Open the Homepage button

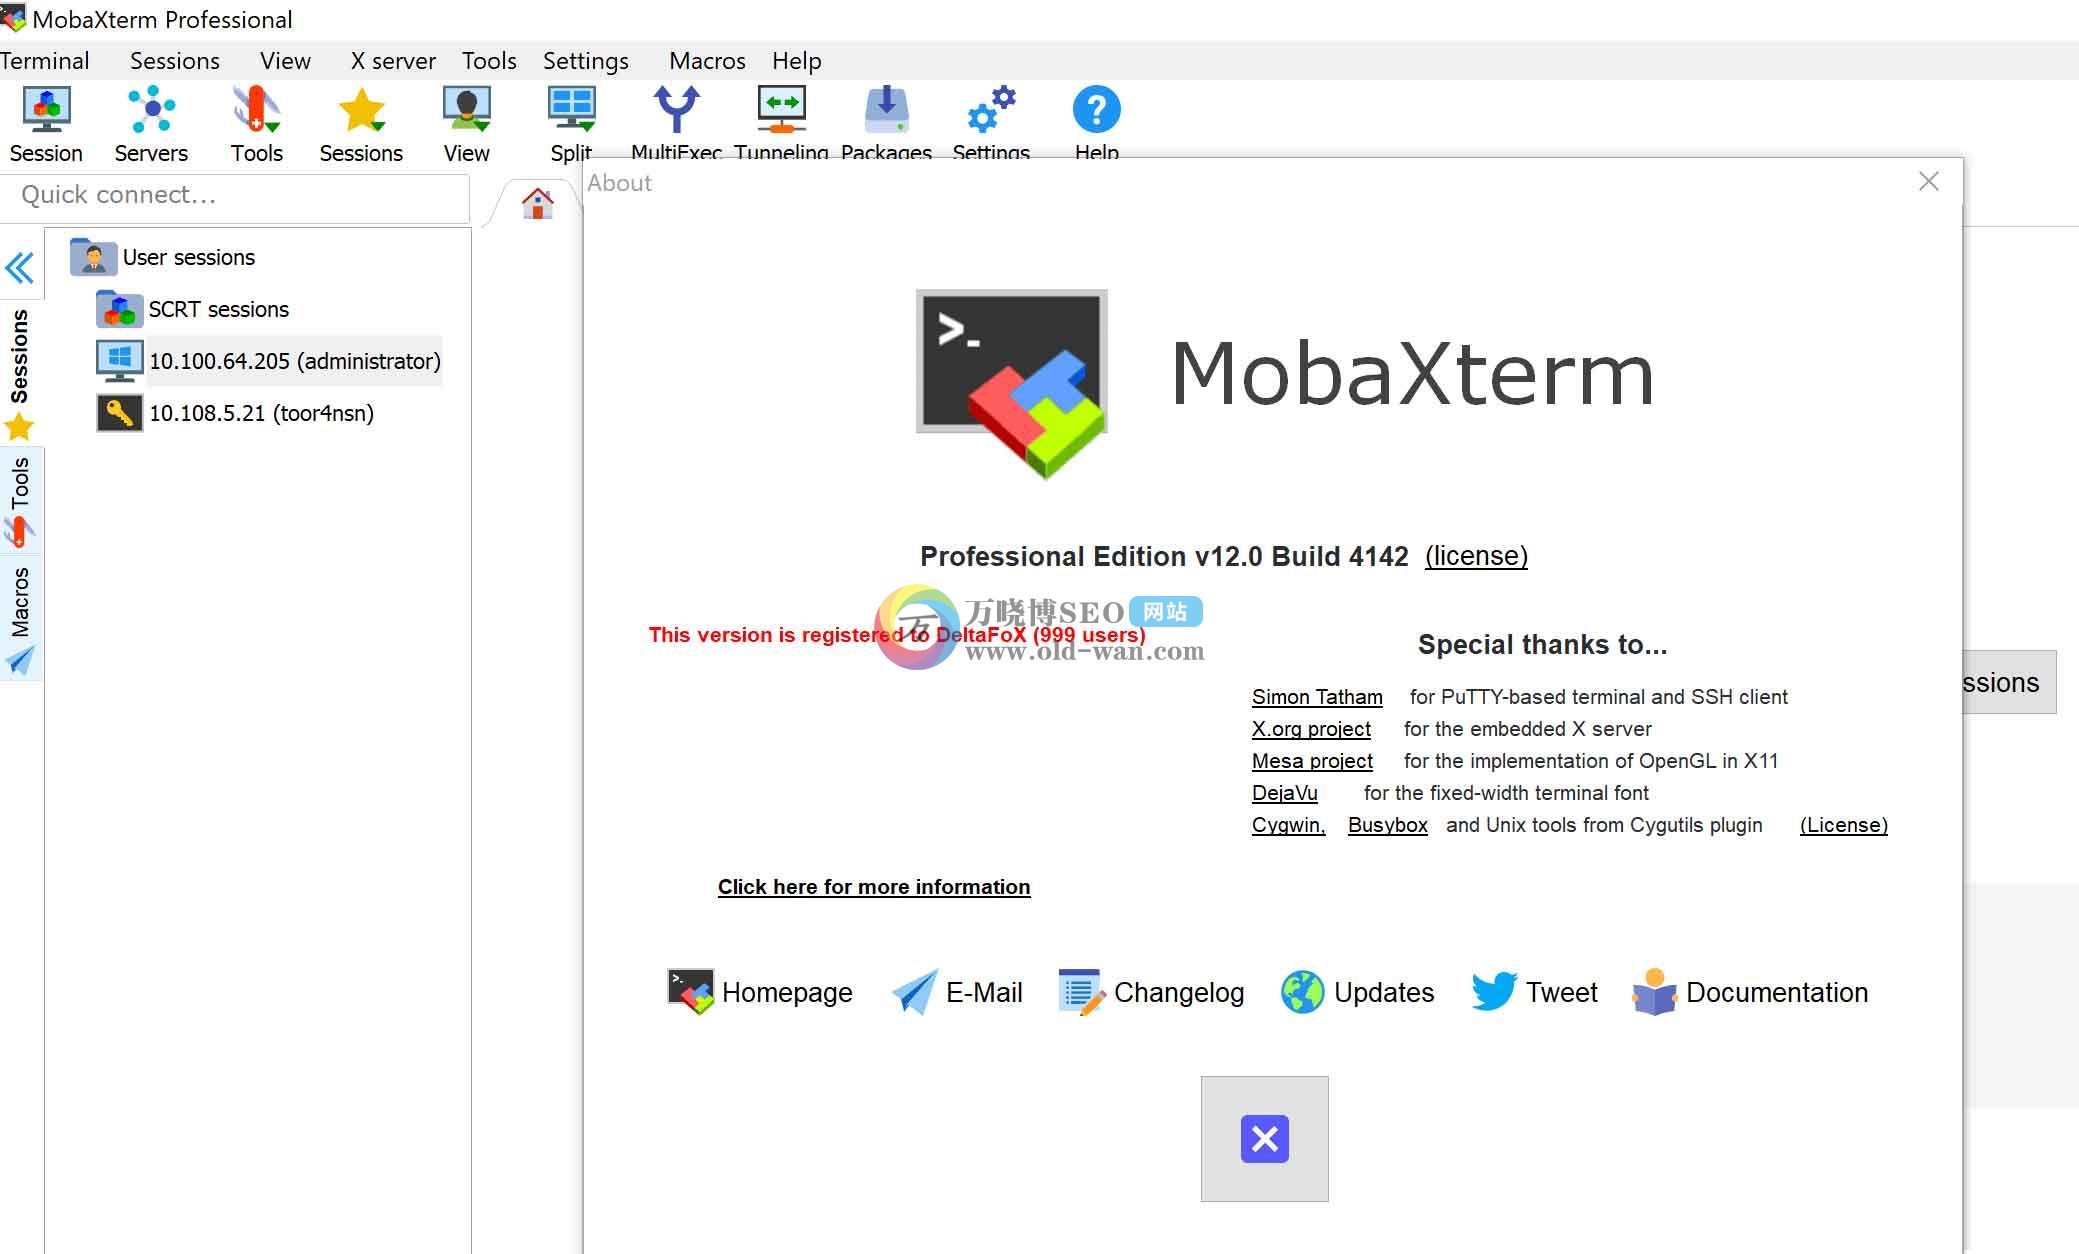click(x=760, y=992)
